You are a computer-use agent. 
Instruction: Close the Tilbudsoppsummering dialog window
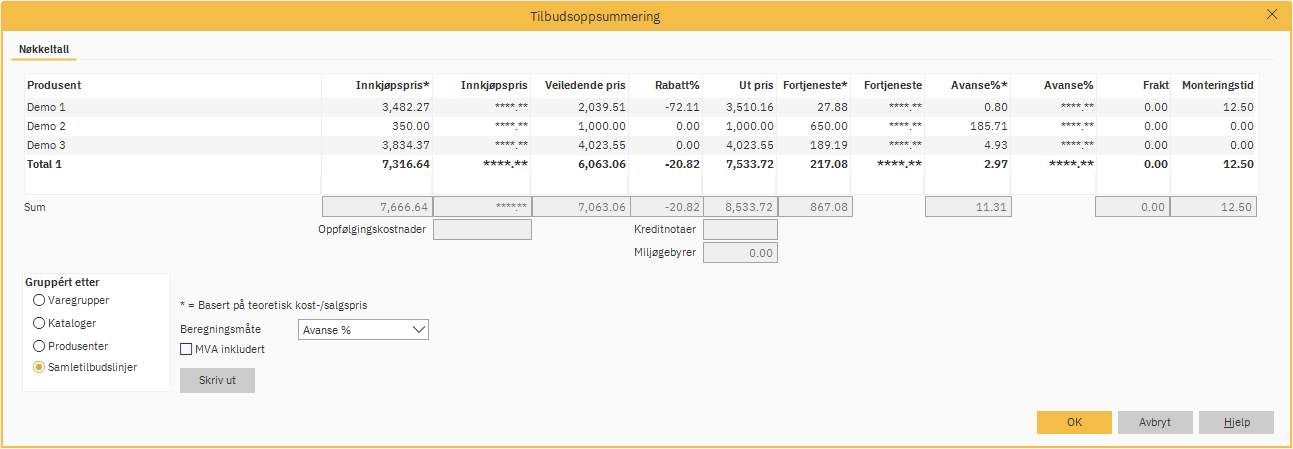(x=1272, y=15)
